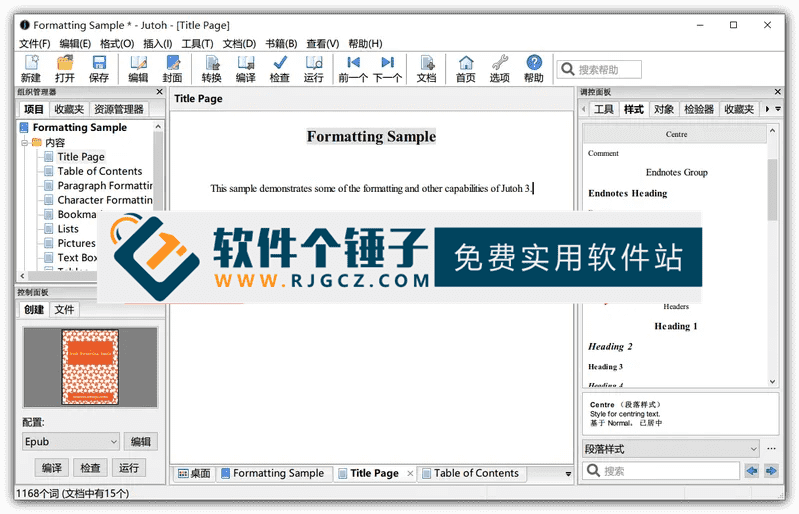Open the 文件(F) menu
Screen dimensions: 799x514
coord(35,44)
